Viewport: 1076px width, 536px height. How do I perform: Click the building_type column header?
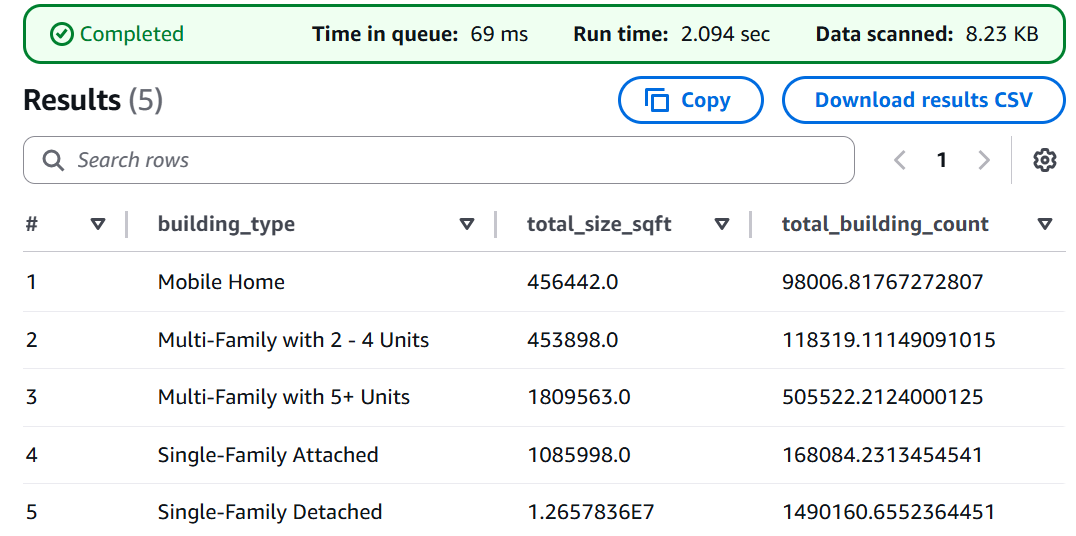click(226, 224)
